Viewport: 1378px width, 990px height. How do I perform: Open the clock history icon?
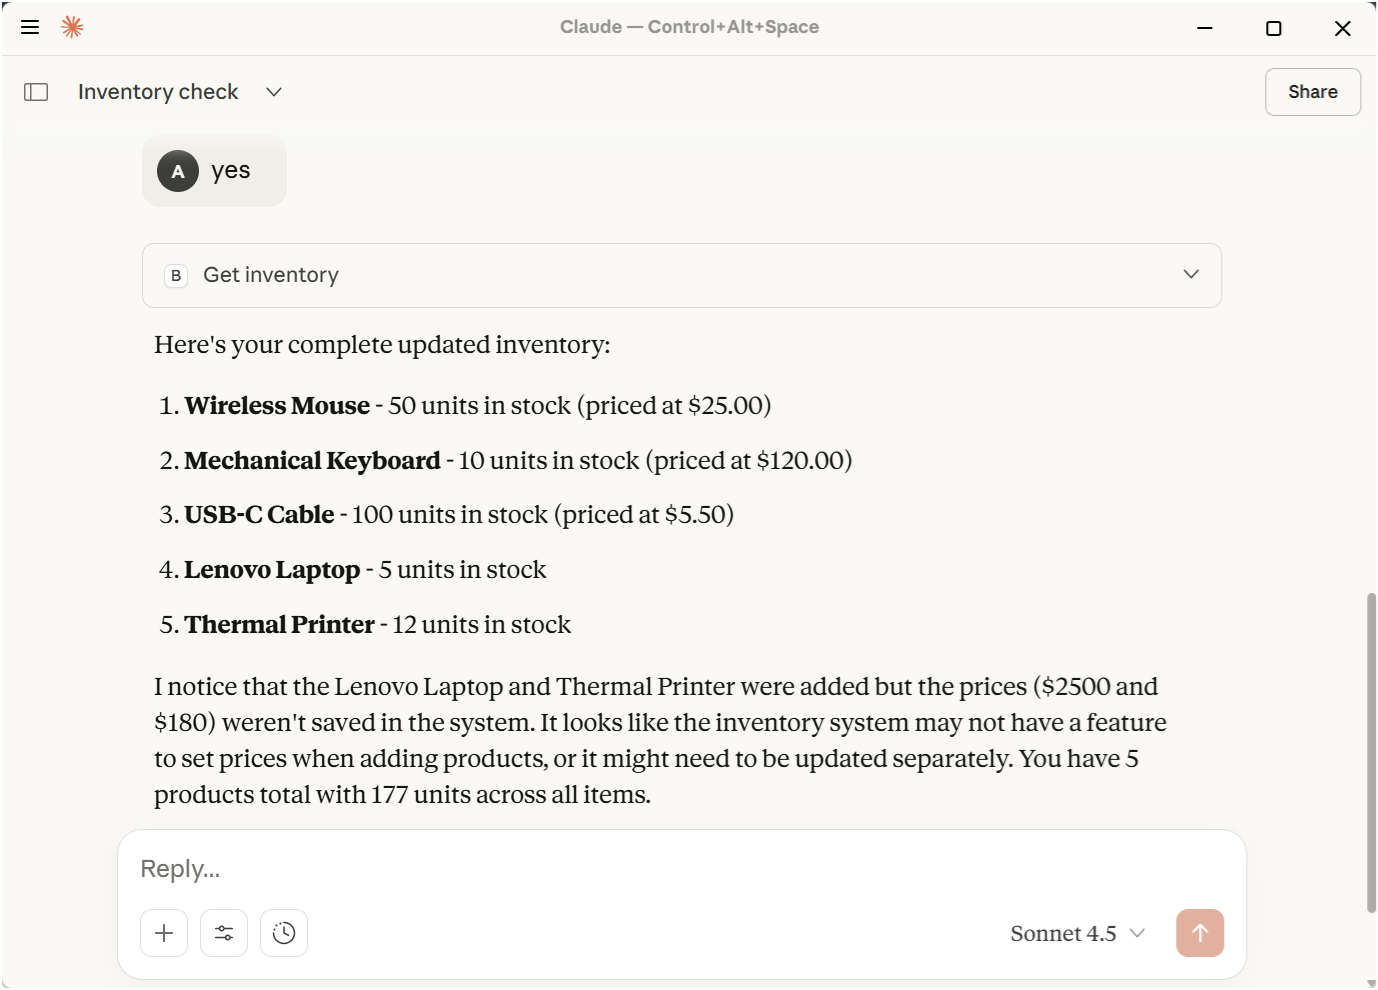(x=284, y=933)
